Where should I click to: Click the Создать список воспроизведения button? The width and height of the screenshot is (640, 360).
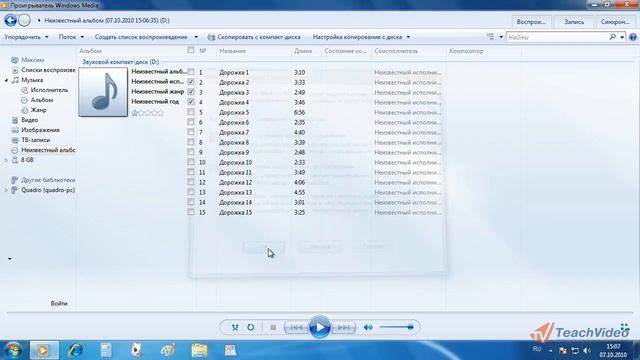141,37
